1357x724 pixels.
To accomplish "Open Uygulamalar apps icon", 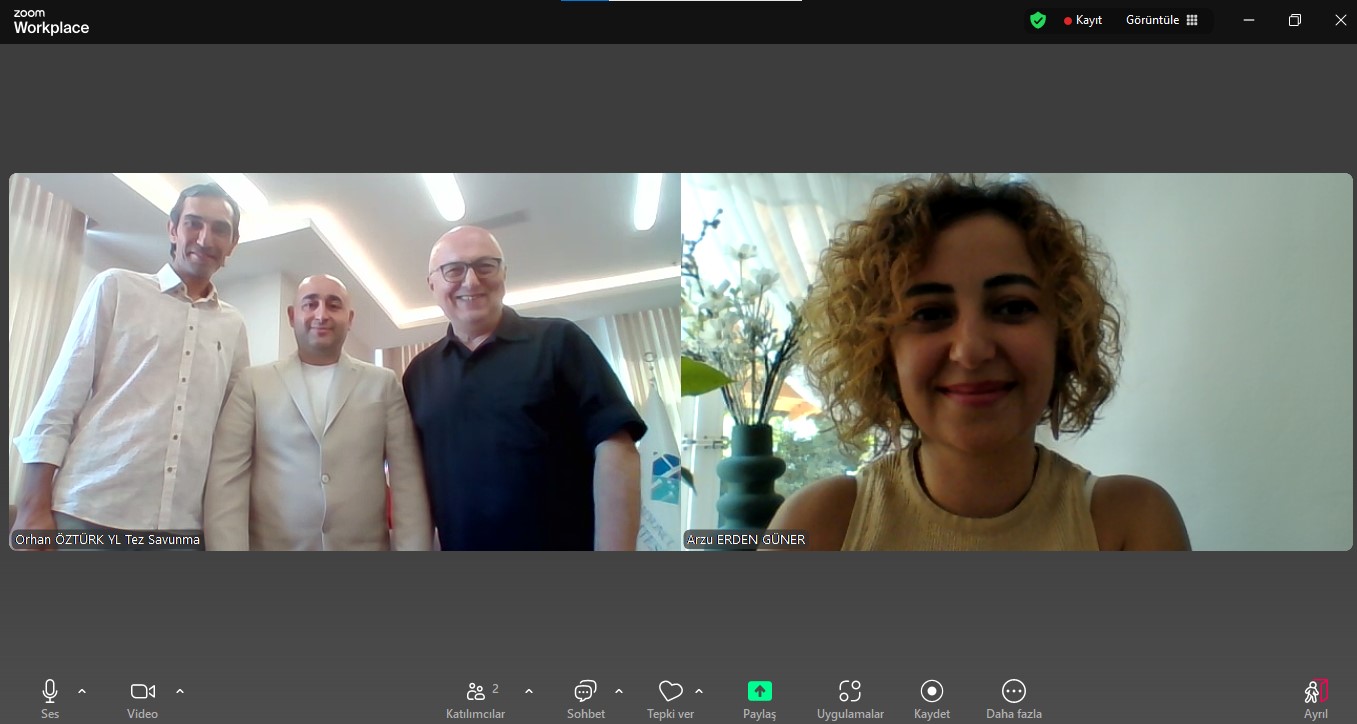I will click(850, 691).
